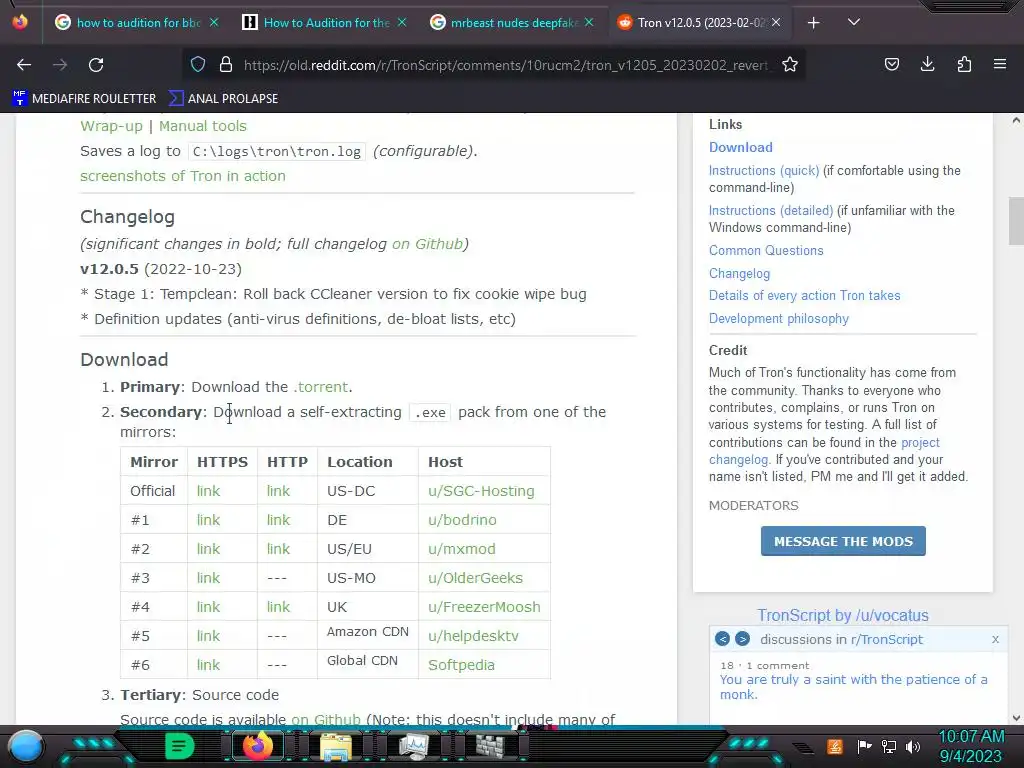Click mirror #2 HTTP link
This screenshot has width=1024, height=768.
coord(278,549)
